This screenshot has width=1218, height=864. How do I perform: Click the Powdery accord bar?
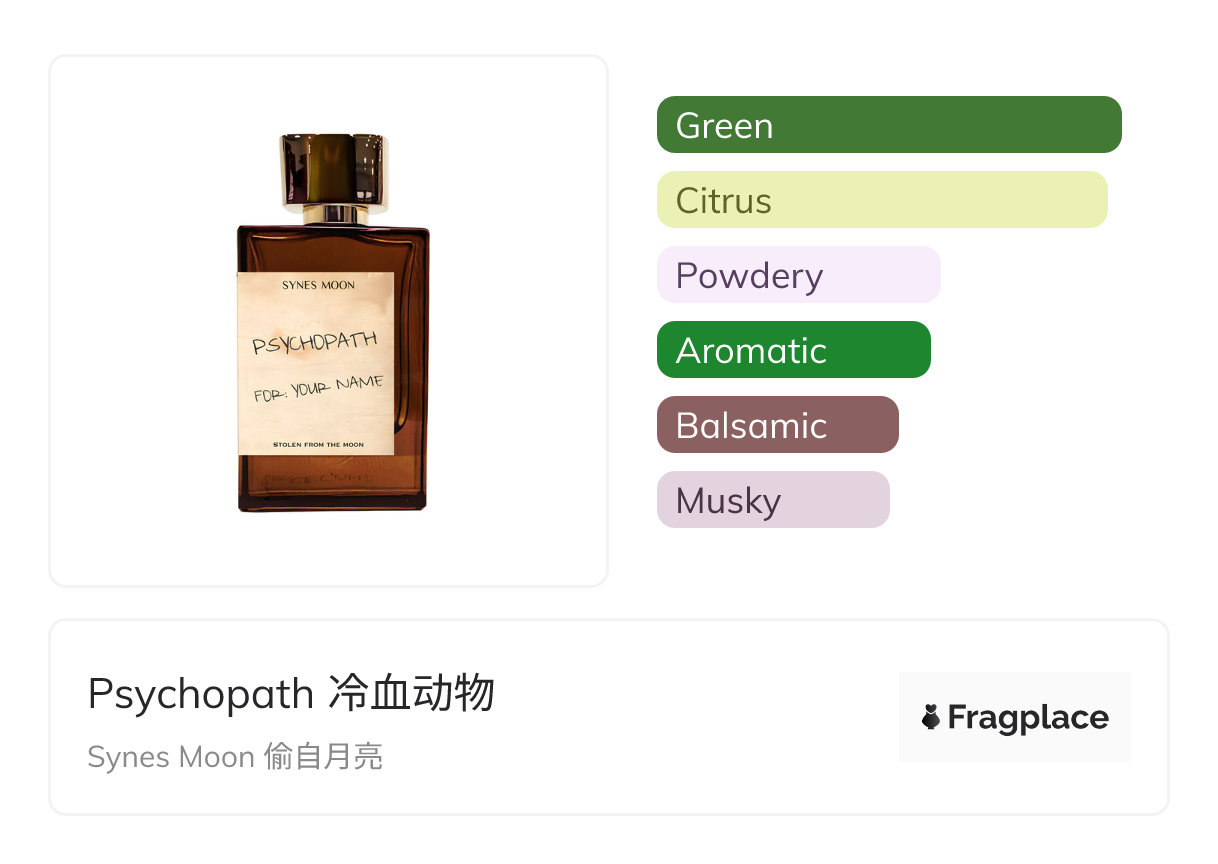click(798, 275)
